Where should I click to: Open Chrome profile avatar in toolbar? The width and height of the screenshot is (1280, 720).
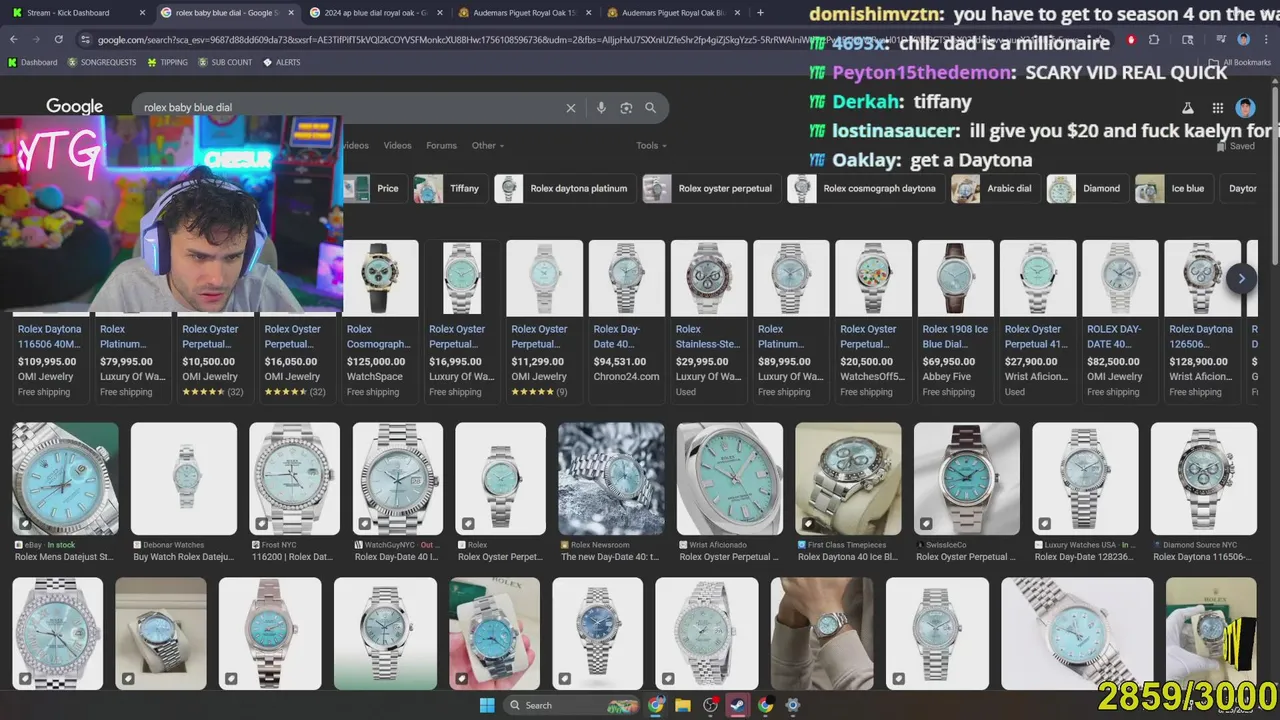(x=1243, y=39)
